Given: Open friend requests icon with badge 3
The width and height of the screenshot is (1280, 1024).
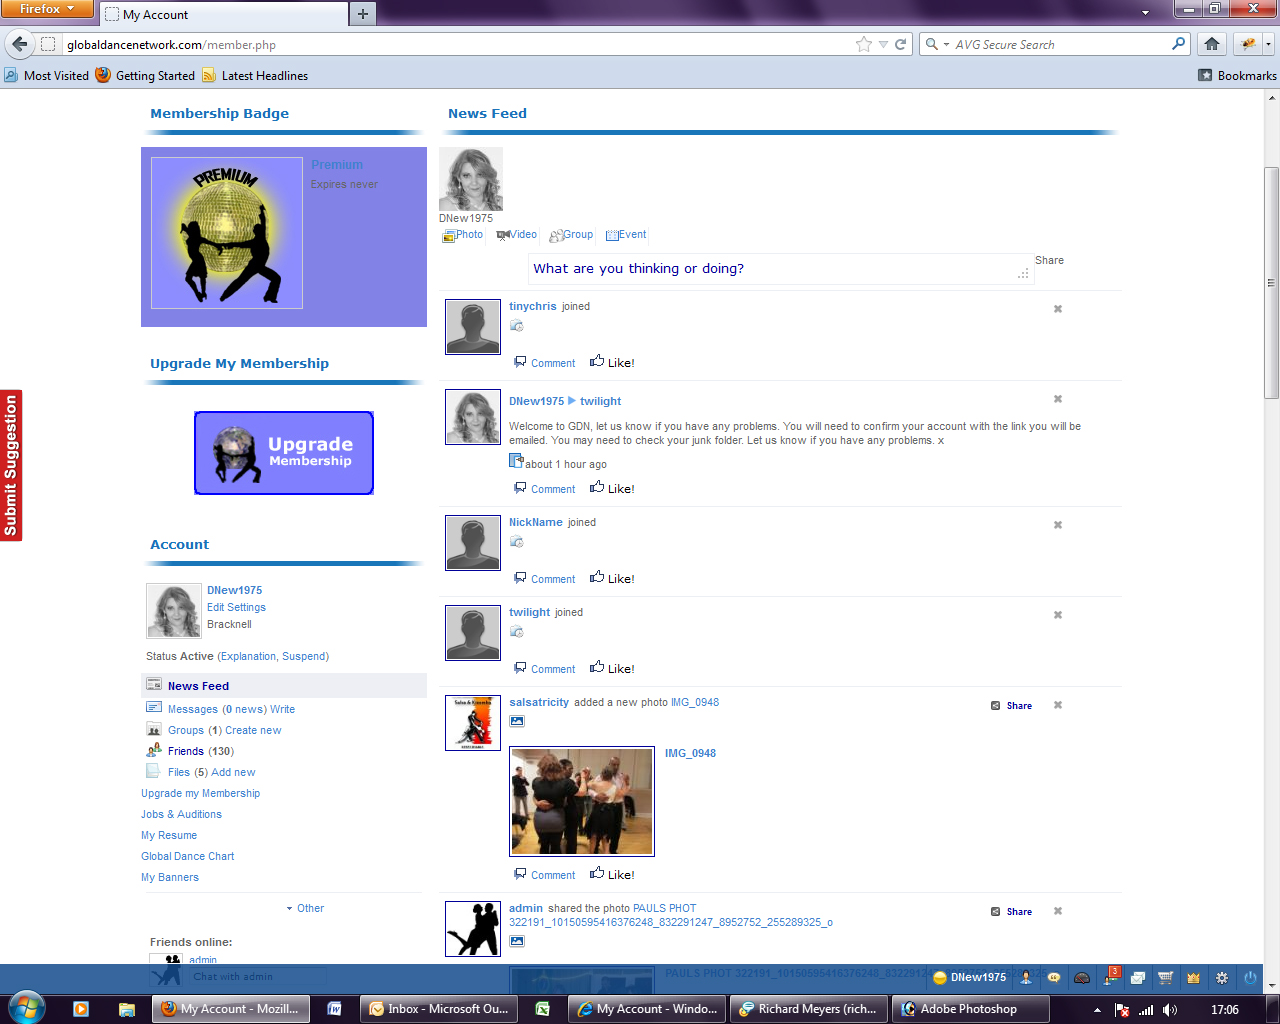Looking at the screenshot, I should pyautogui.click(x=1111, y=977).
